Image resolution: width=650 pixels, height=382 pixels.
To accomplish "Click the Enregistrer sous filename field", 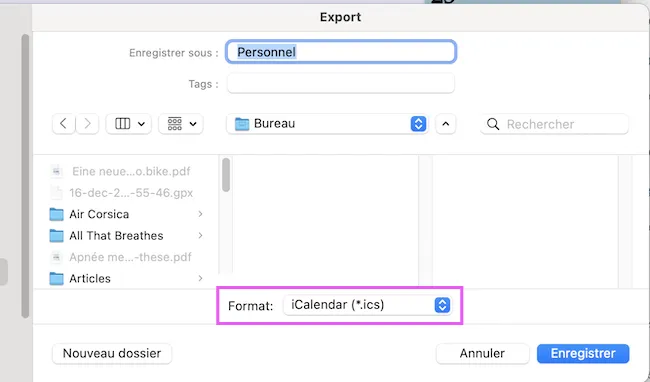I will coord(341,52).
